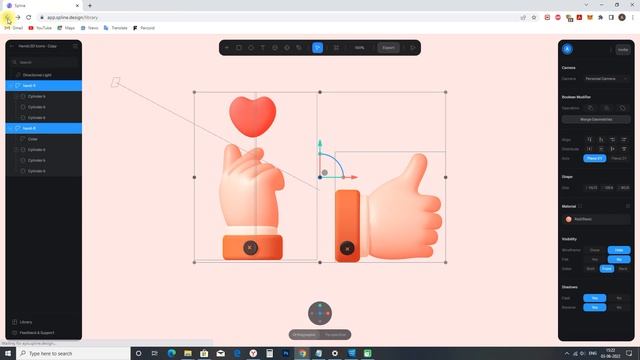Switch to the Spline browser tab
The image size is (640, 360).
click(x=42, y=6)
